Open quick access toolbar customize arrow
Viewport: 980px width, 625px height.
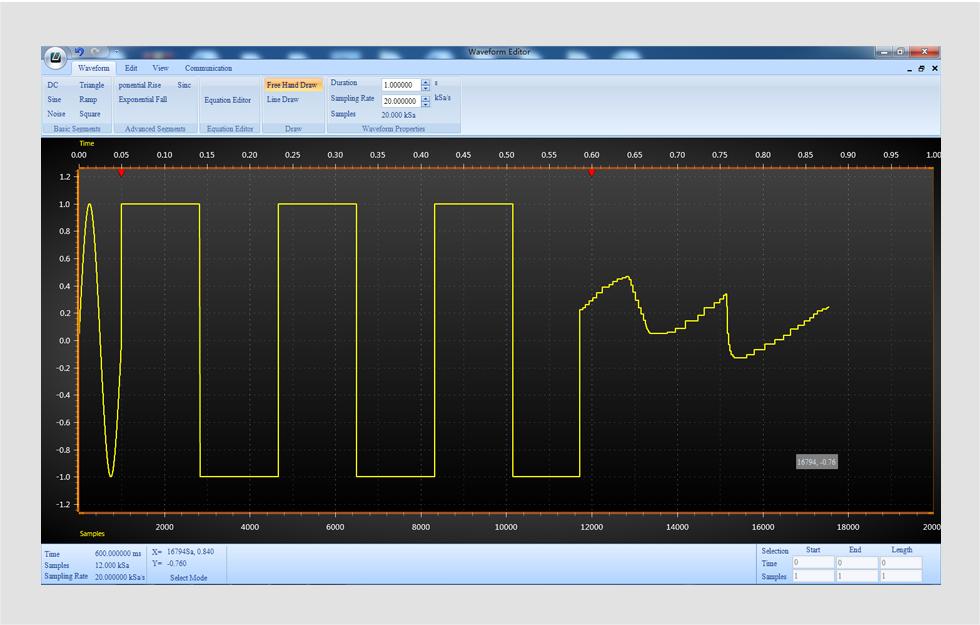click(x=116, y=52)
